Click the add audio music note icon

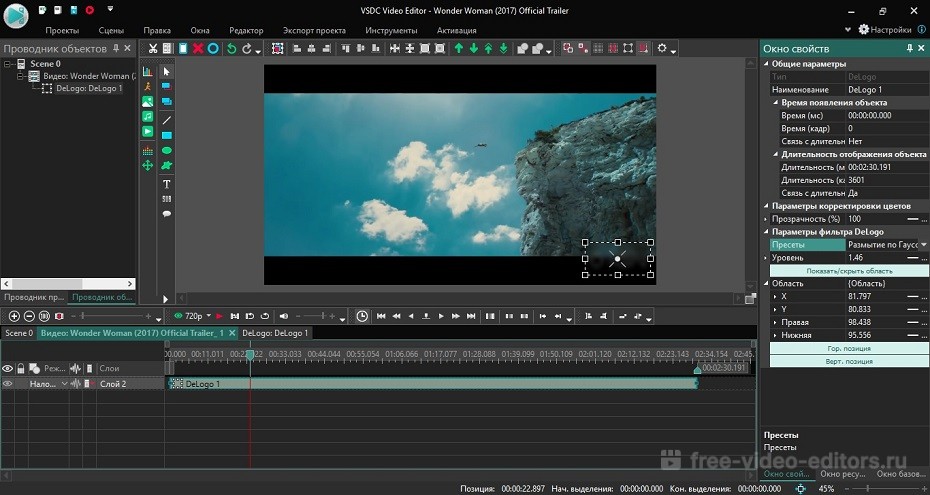click(x=148, y=117)
